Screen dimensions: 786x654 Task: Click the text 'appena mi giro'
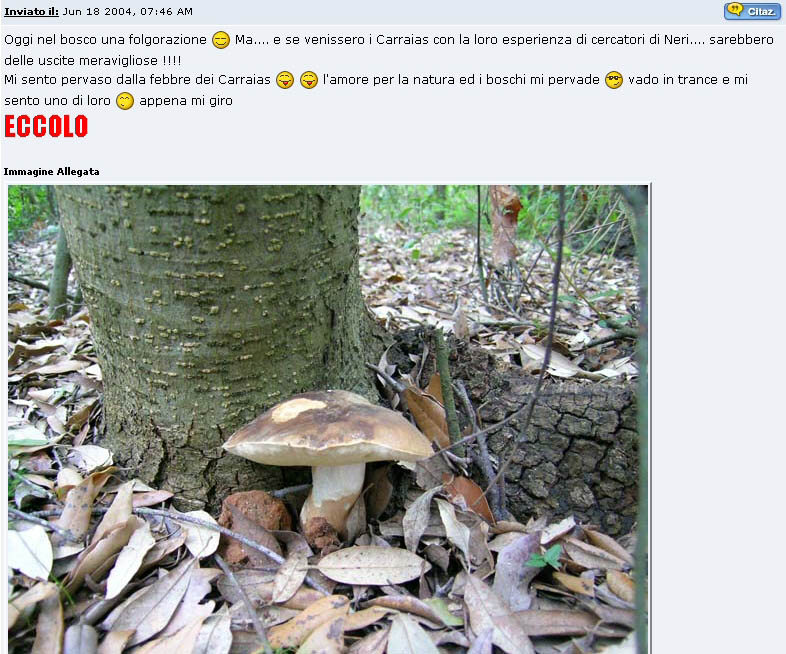point(186,101)
